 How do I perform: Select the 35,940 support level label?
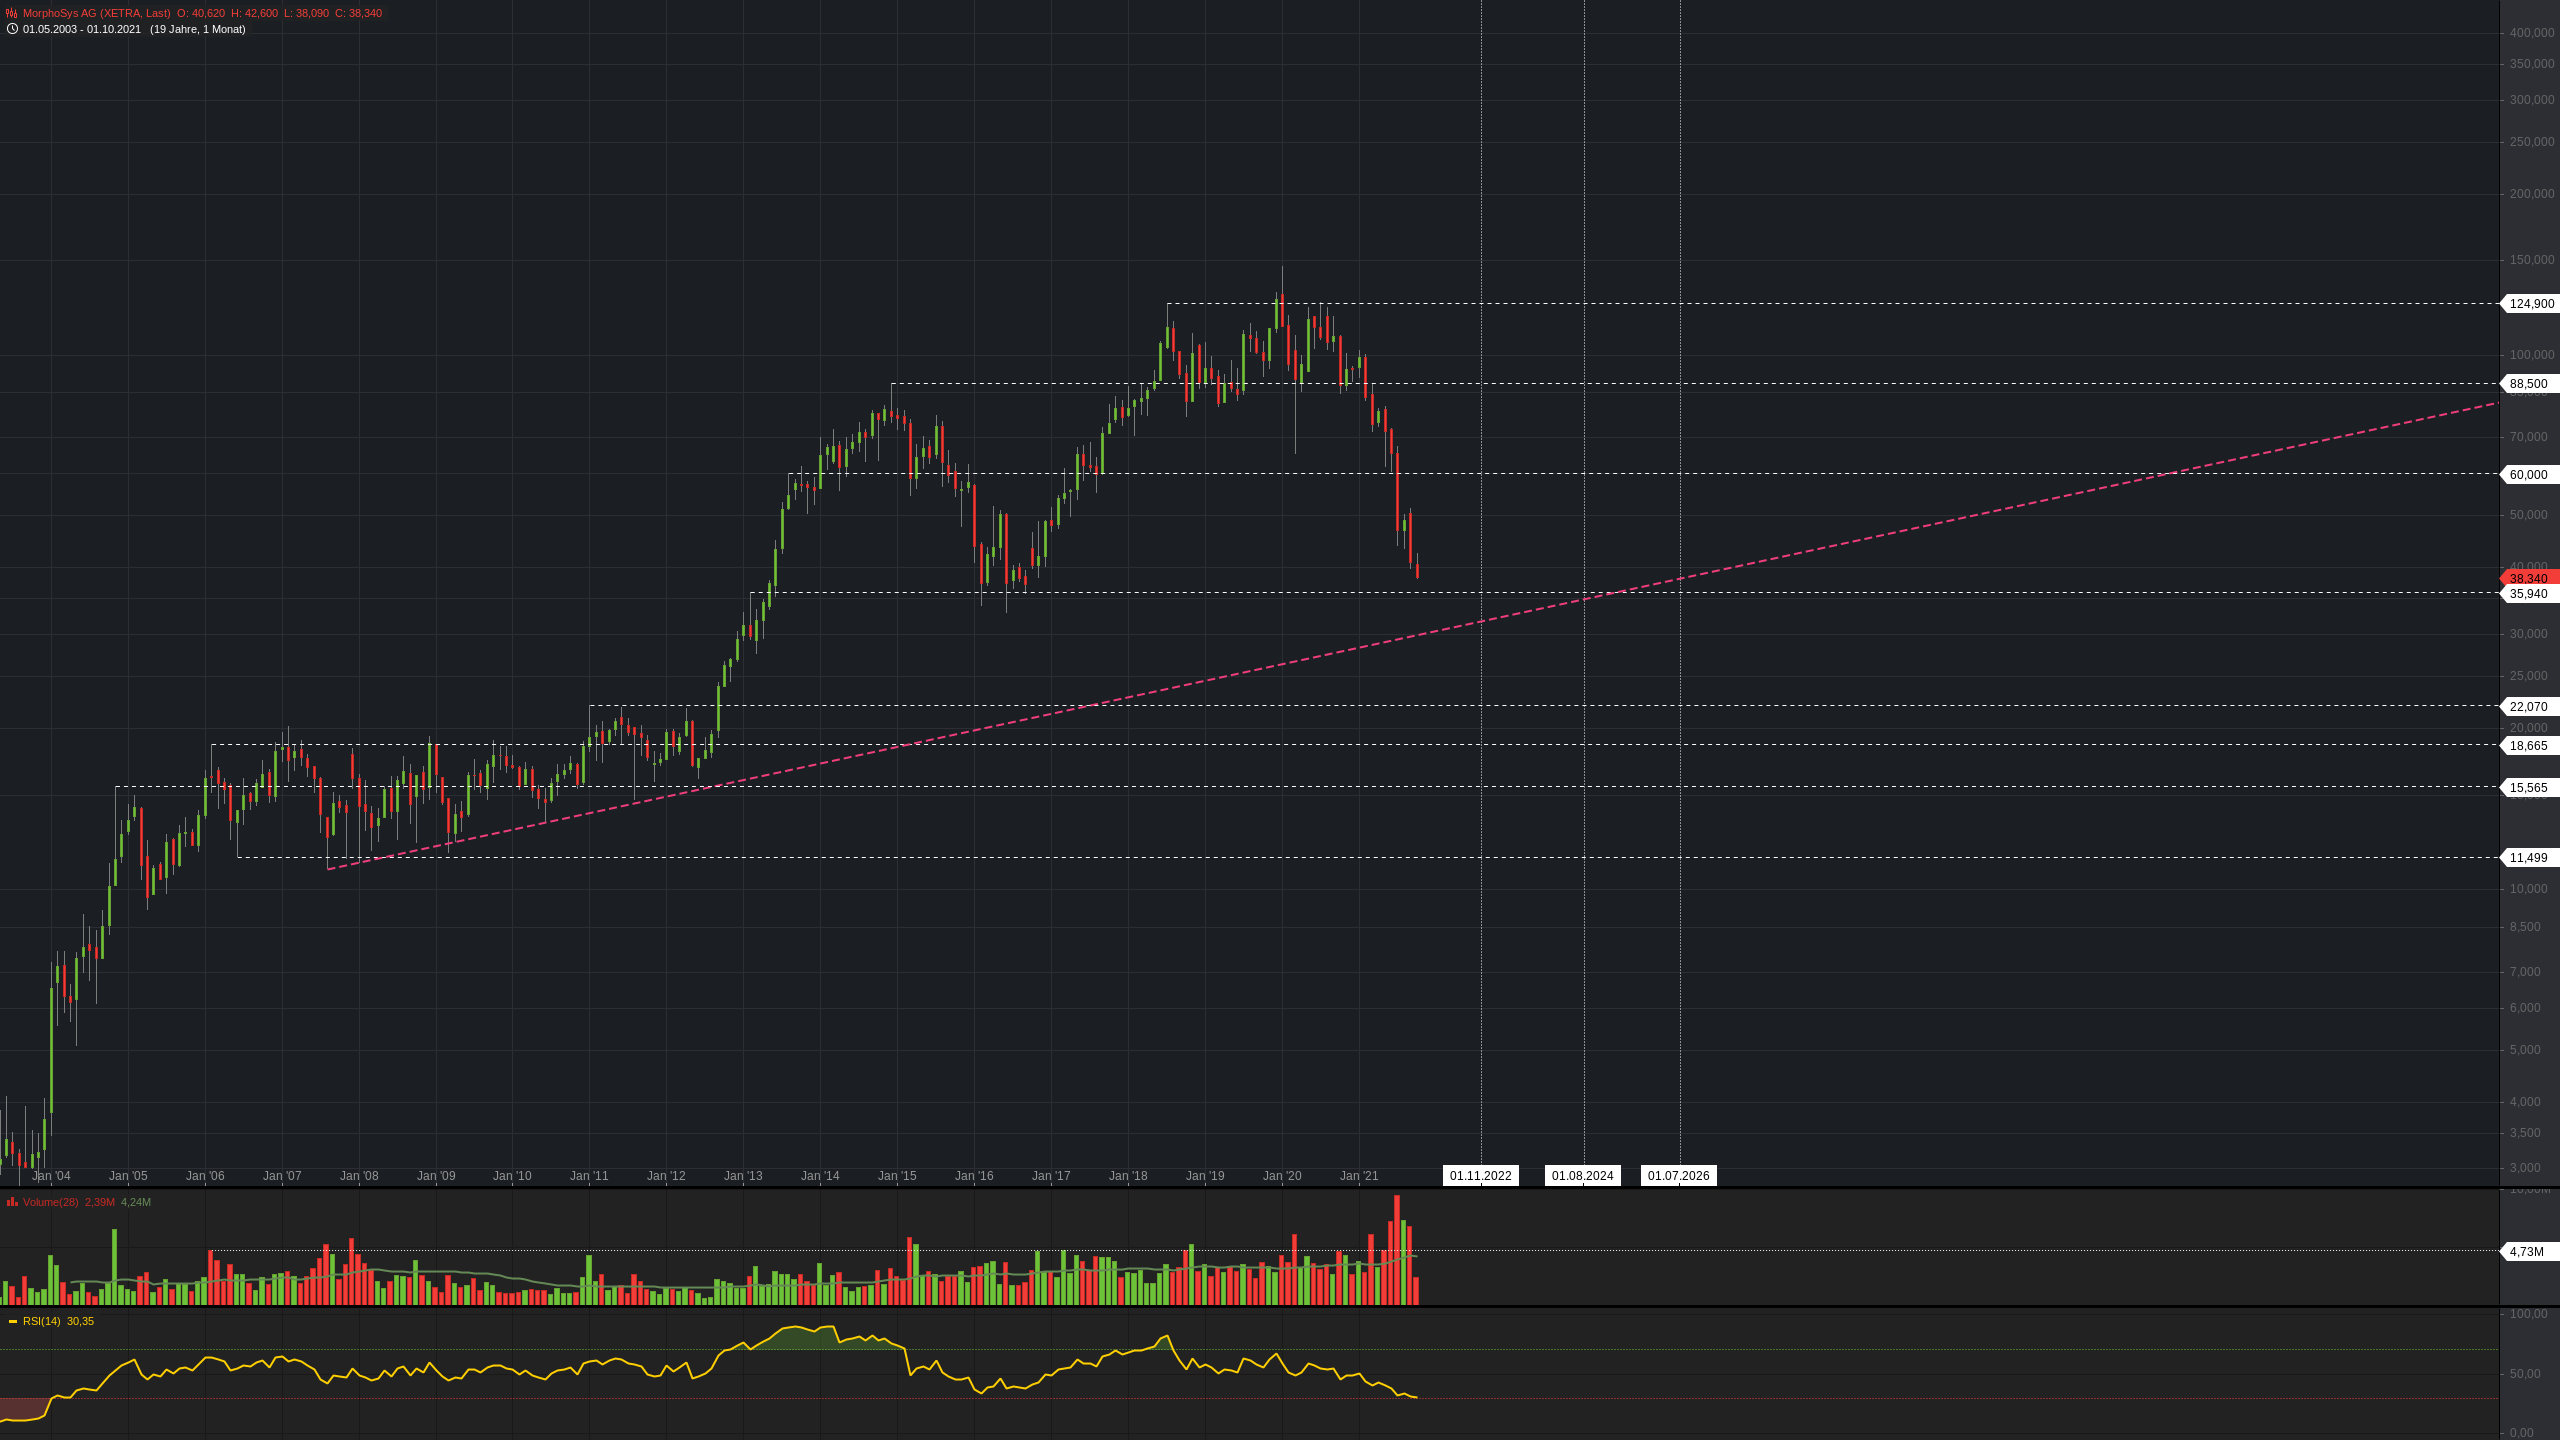2528,594
